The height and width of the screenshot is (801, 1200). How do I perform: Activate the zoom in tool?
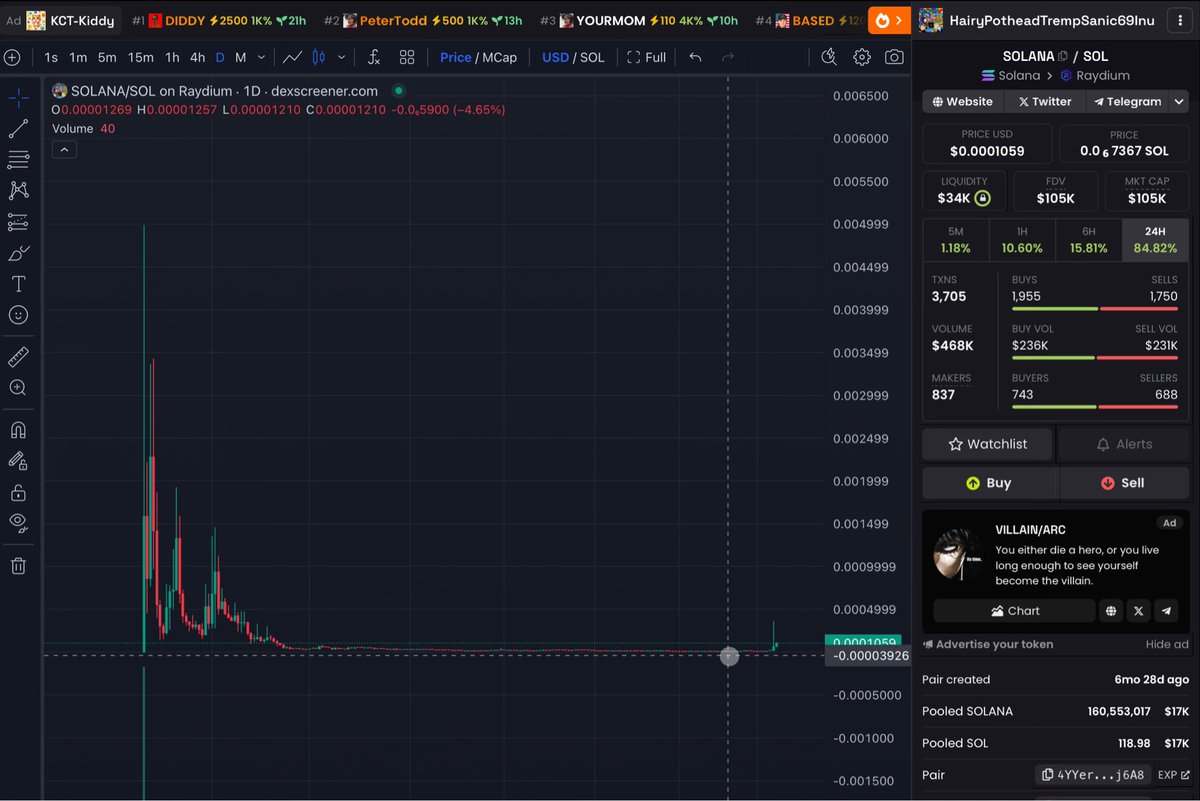18,388
